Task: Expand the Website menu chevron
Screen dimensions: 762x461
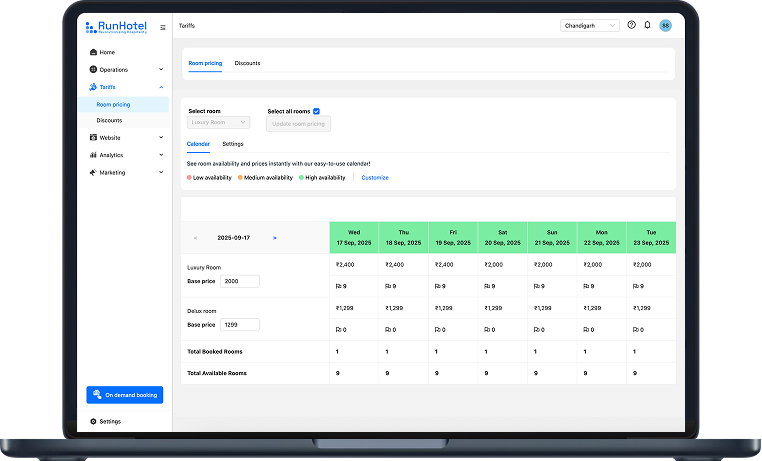Action: point(161,137)
